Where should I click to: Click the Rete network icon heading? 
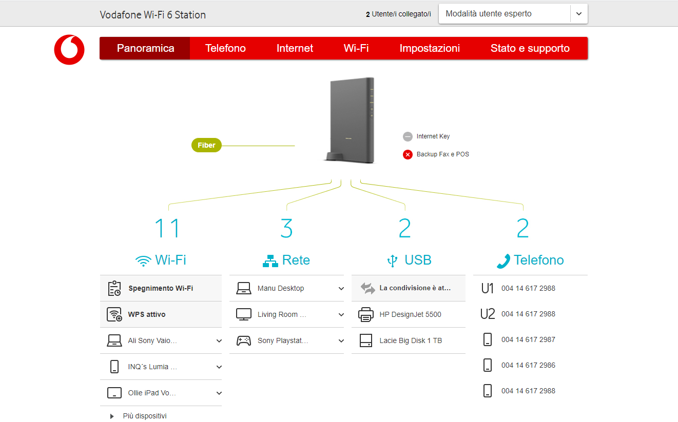click(x=270, y=261)
